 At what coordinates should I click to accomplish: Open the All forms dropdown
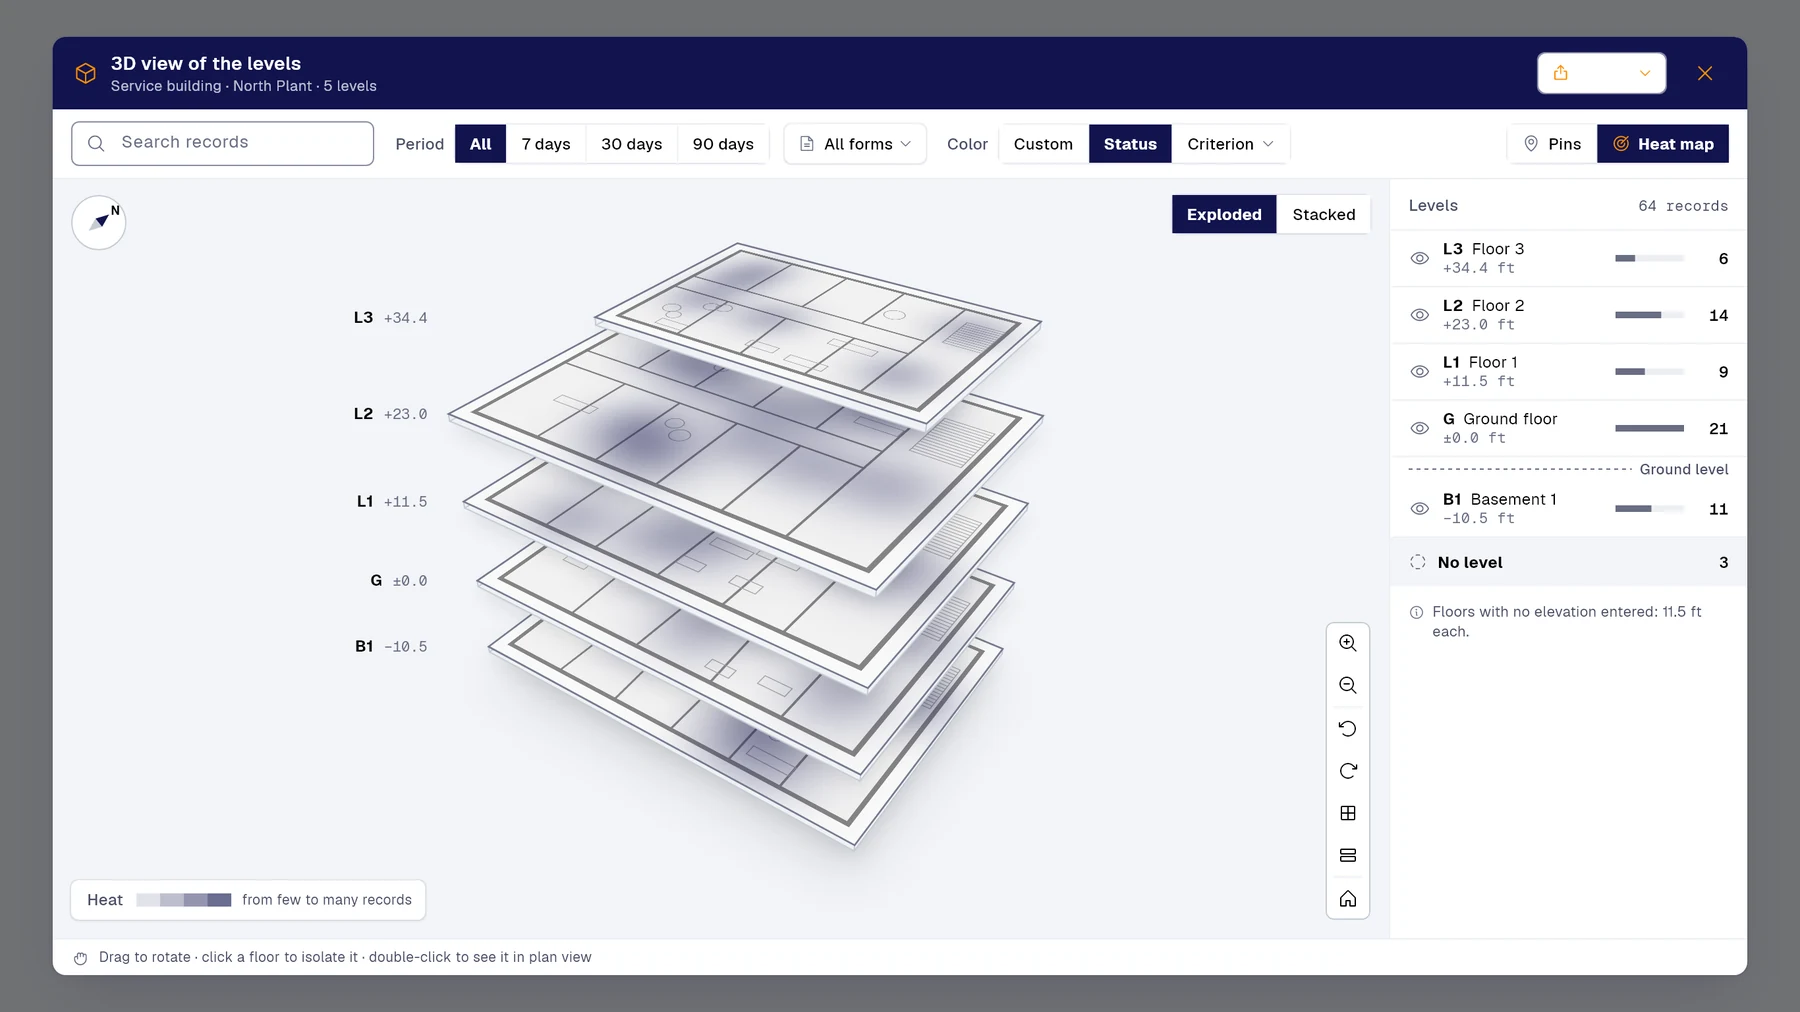(855, 144)
